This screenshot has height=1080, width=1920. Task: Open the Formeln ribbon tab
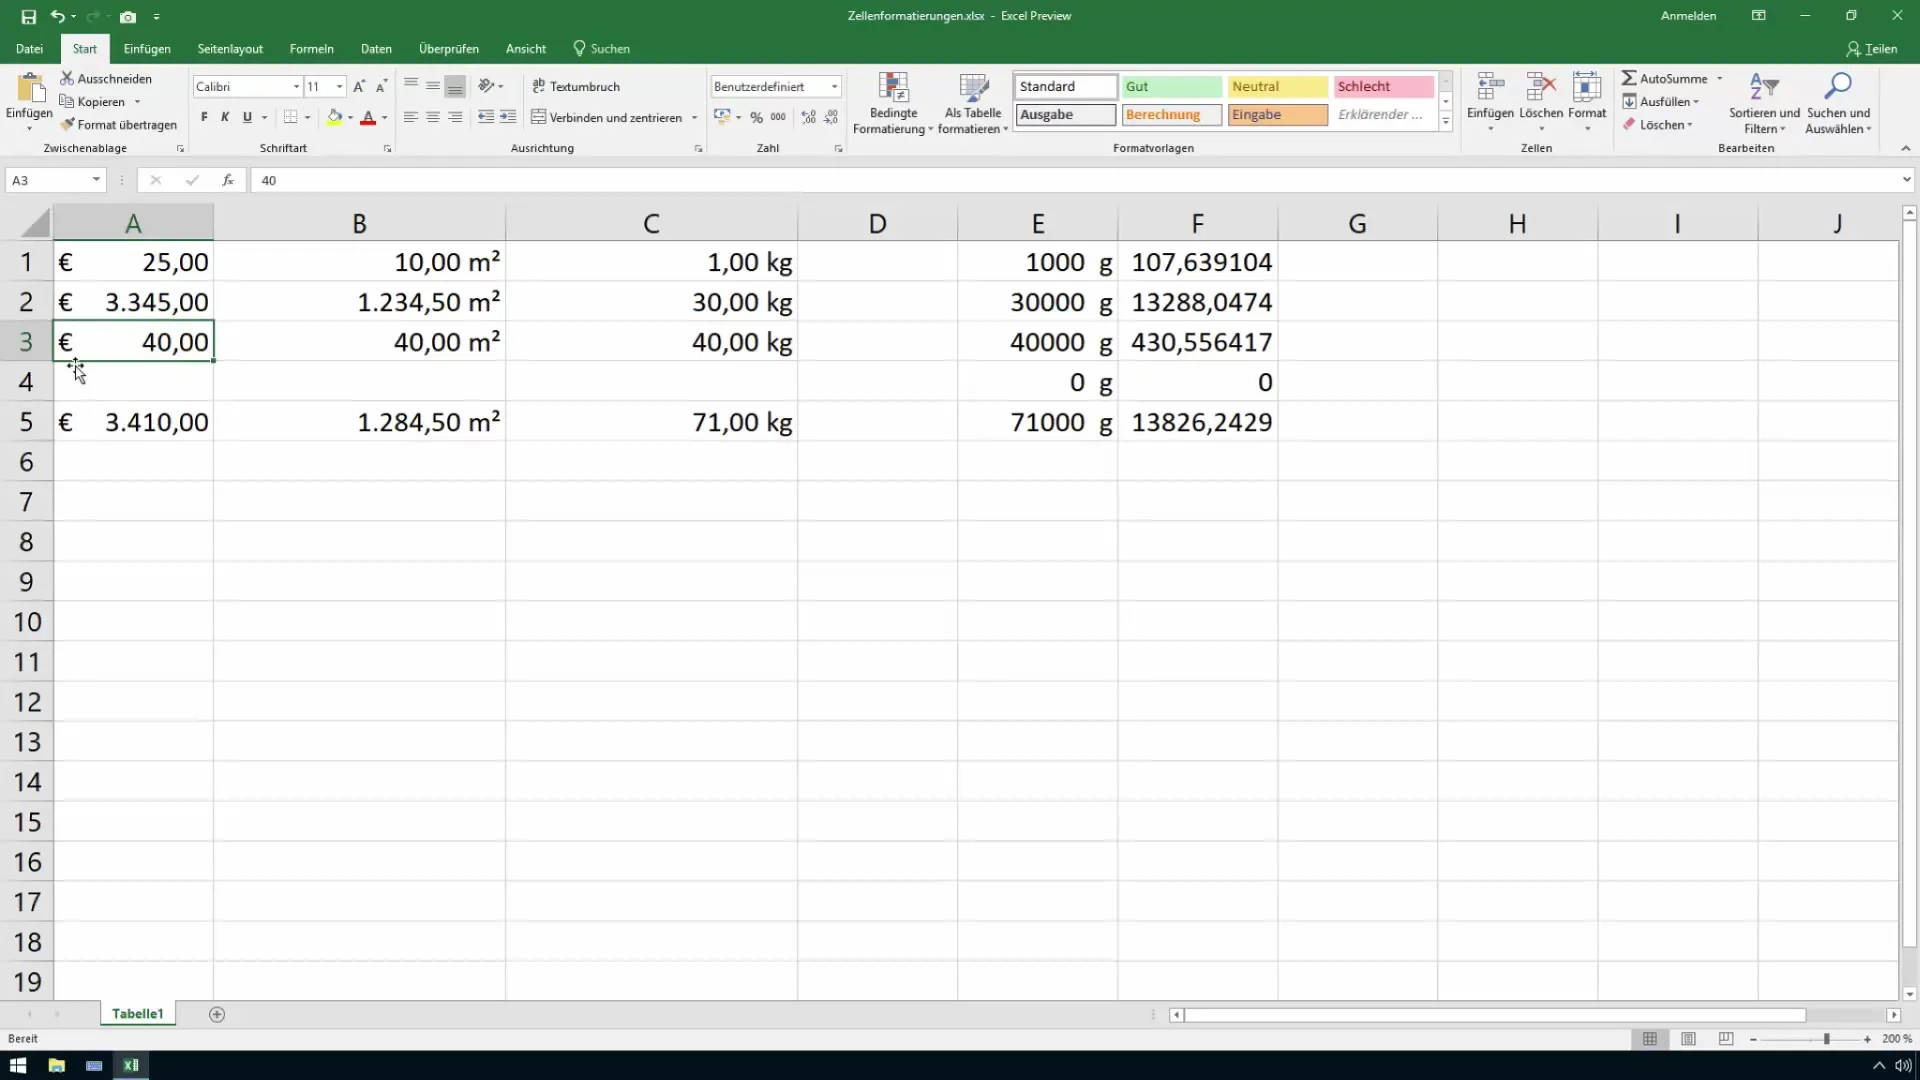pyautogui.click(x=311, y=49)
